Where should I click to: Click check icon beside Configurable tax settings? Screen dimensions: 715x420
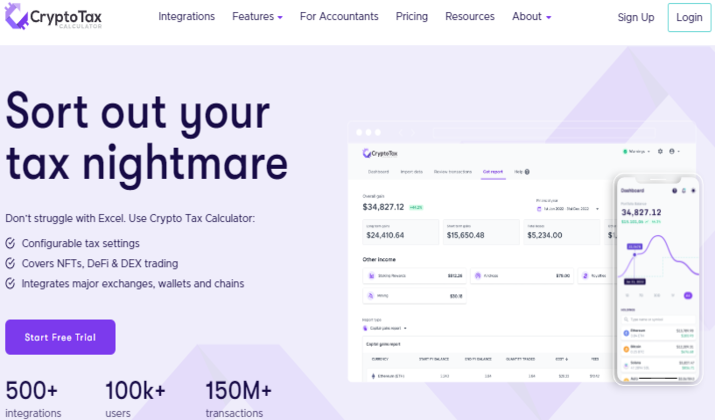click(10, 243)
